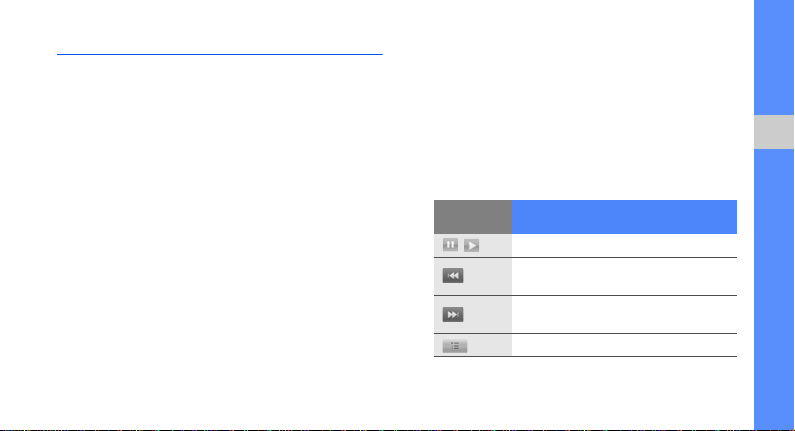This screenshot has height=431, width=795.
Task: Click the empty cell beside the list icon
Action: tap(624, 345)
